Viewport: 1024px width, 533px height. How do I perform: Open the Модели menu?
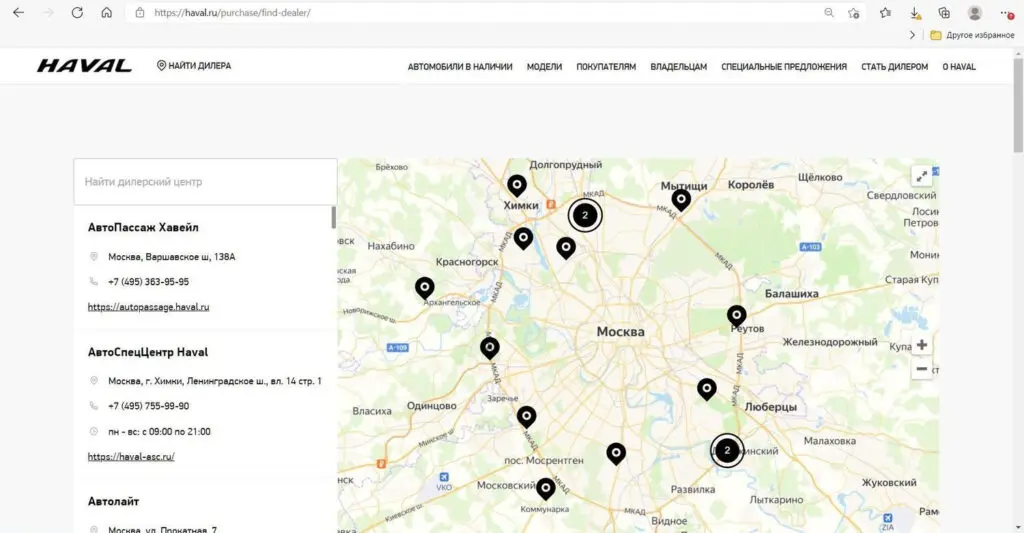coord(544,67)
